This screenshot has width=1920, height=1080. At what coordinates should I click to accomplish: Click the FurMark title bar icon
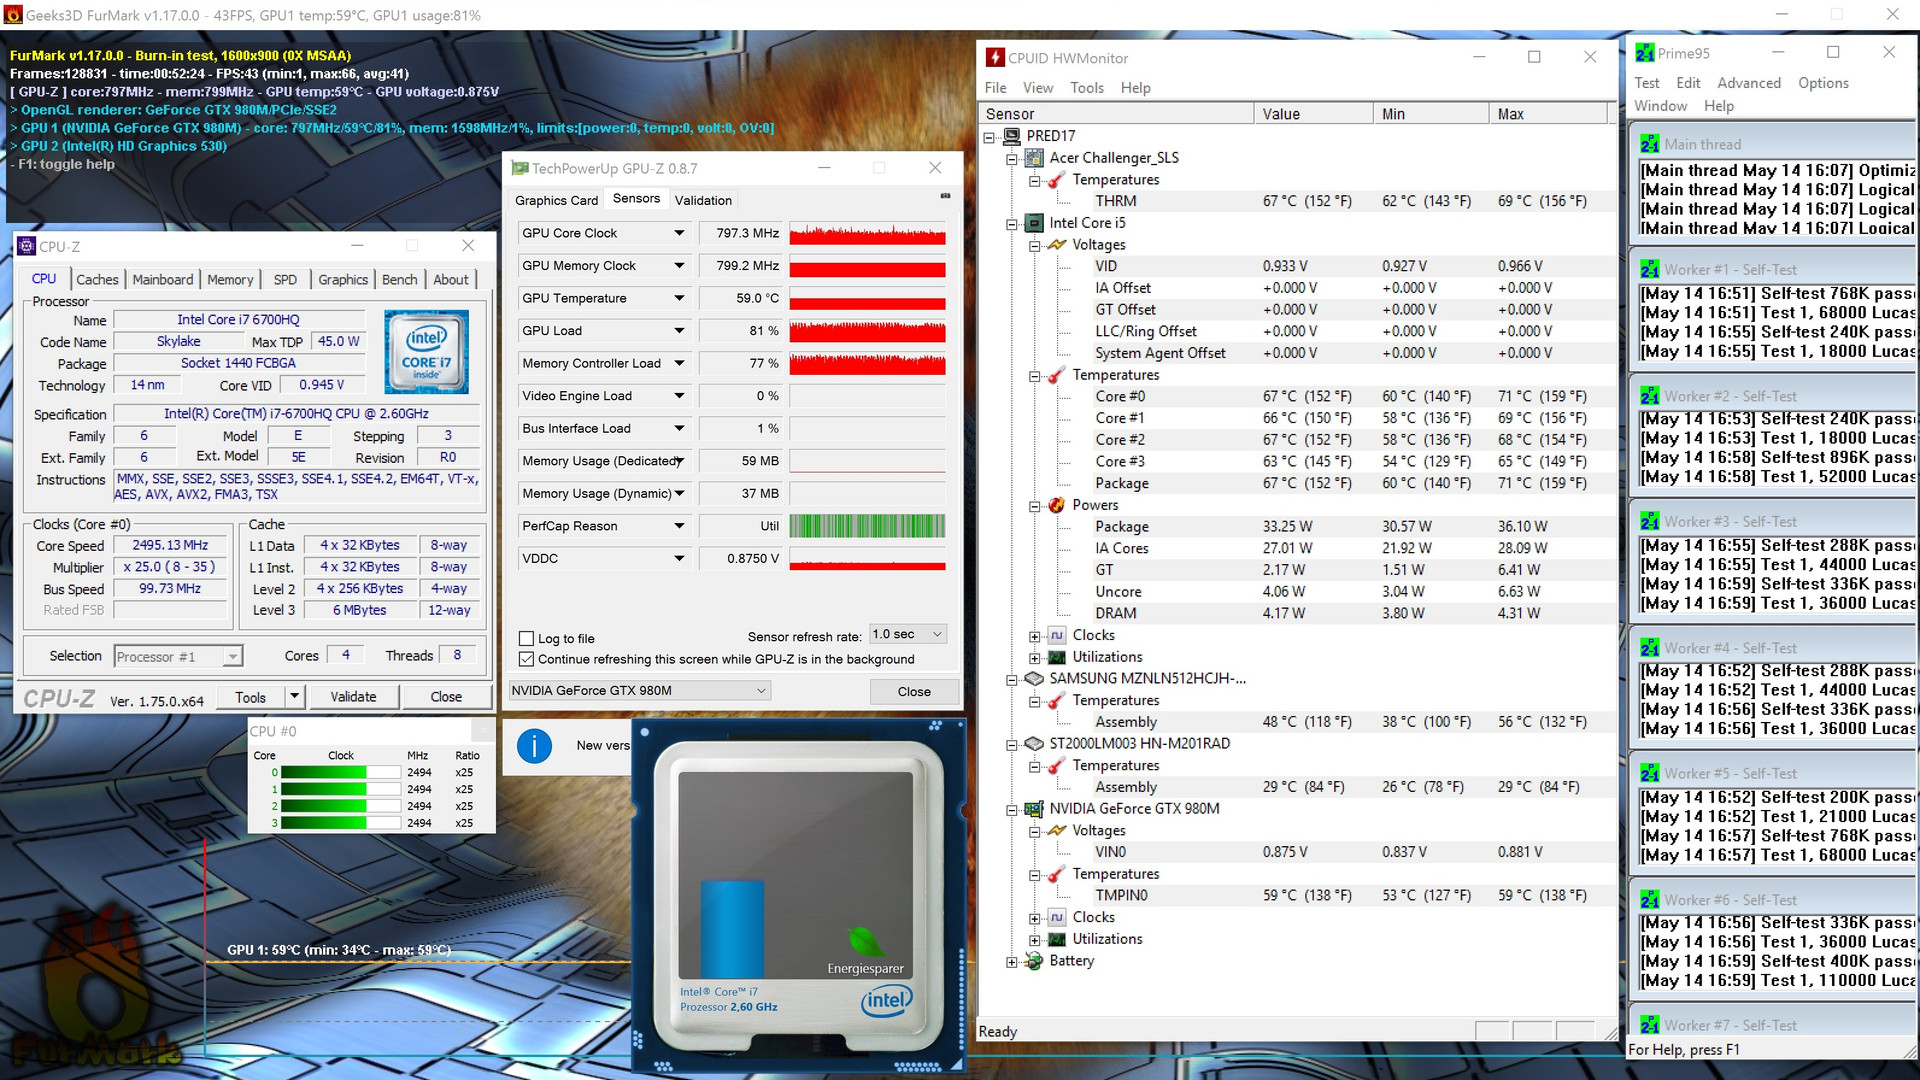(x=13, y=15)
